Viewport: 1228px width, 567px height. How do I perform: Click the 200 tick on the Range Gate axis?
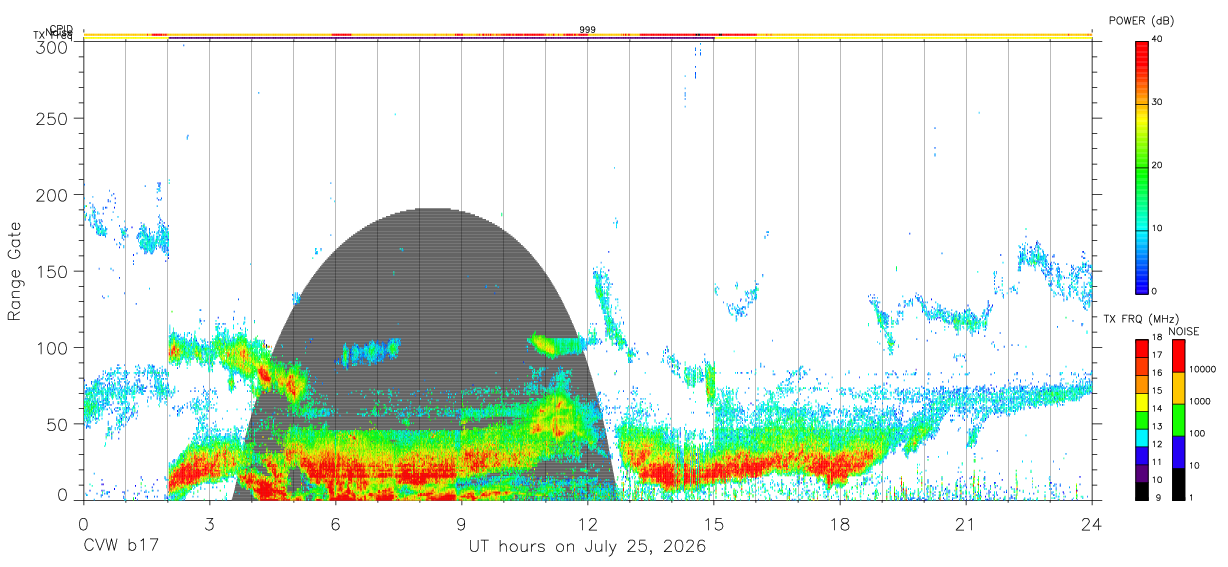coord(52,195)
